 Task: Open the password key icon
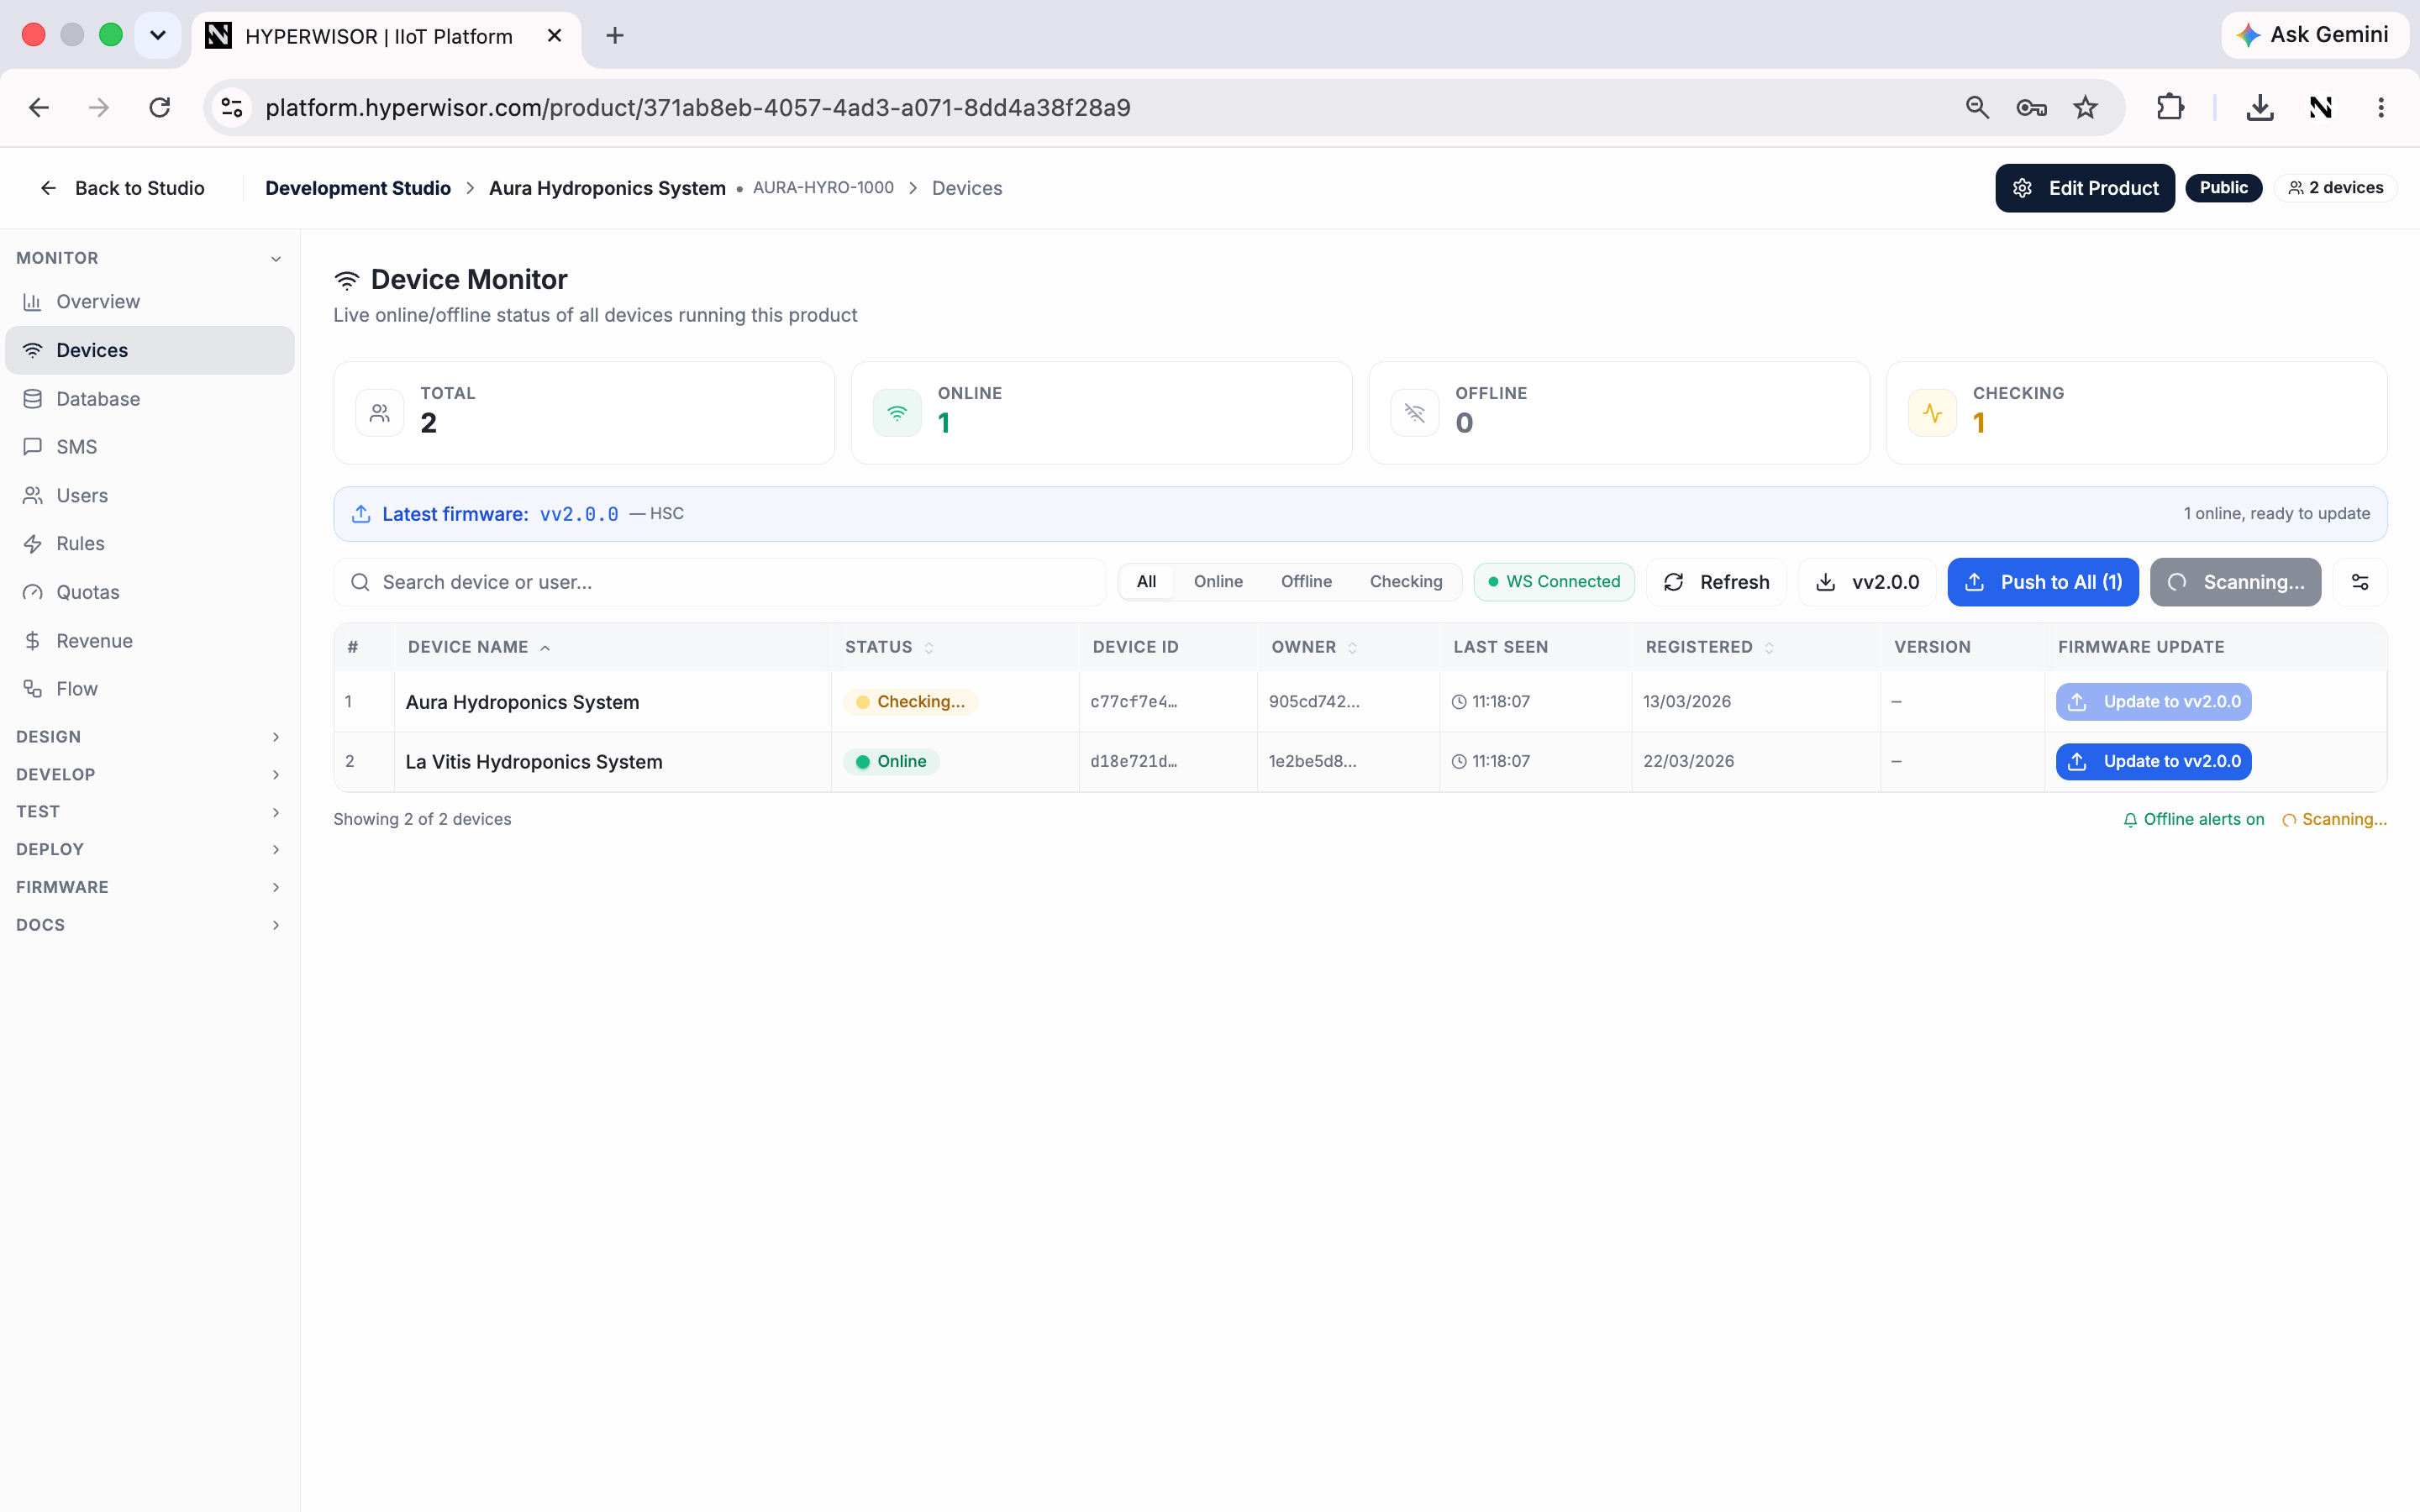2031,107
